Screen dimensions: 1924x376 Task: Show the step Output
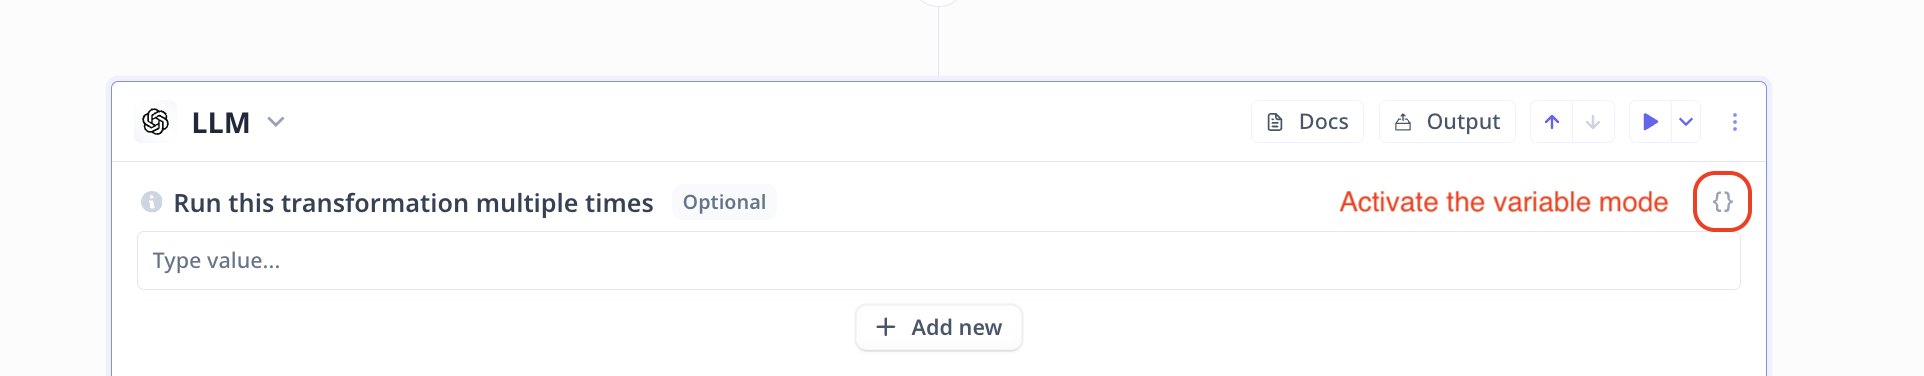[1447, 122]
